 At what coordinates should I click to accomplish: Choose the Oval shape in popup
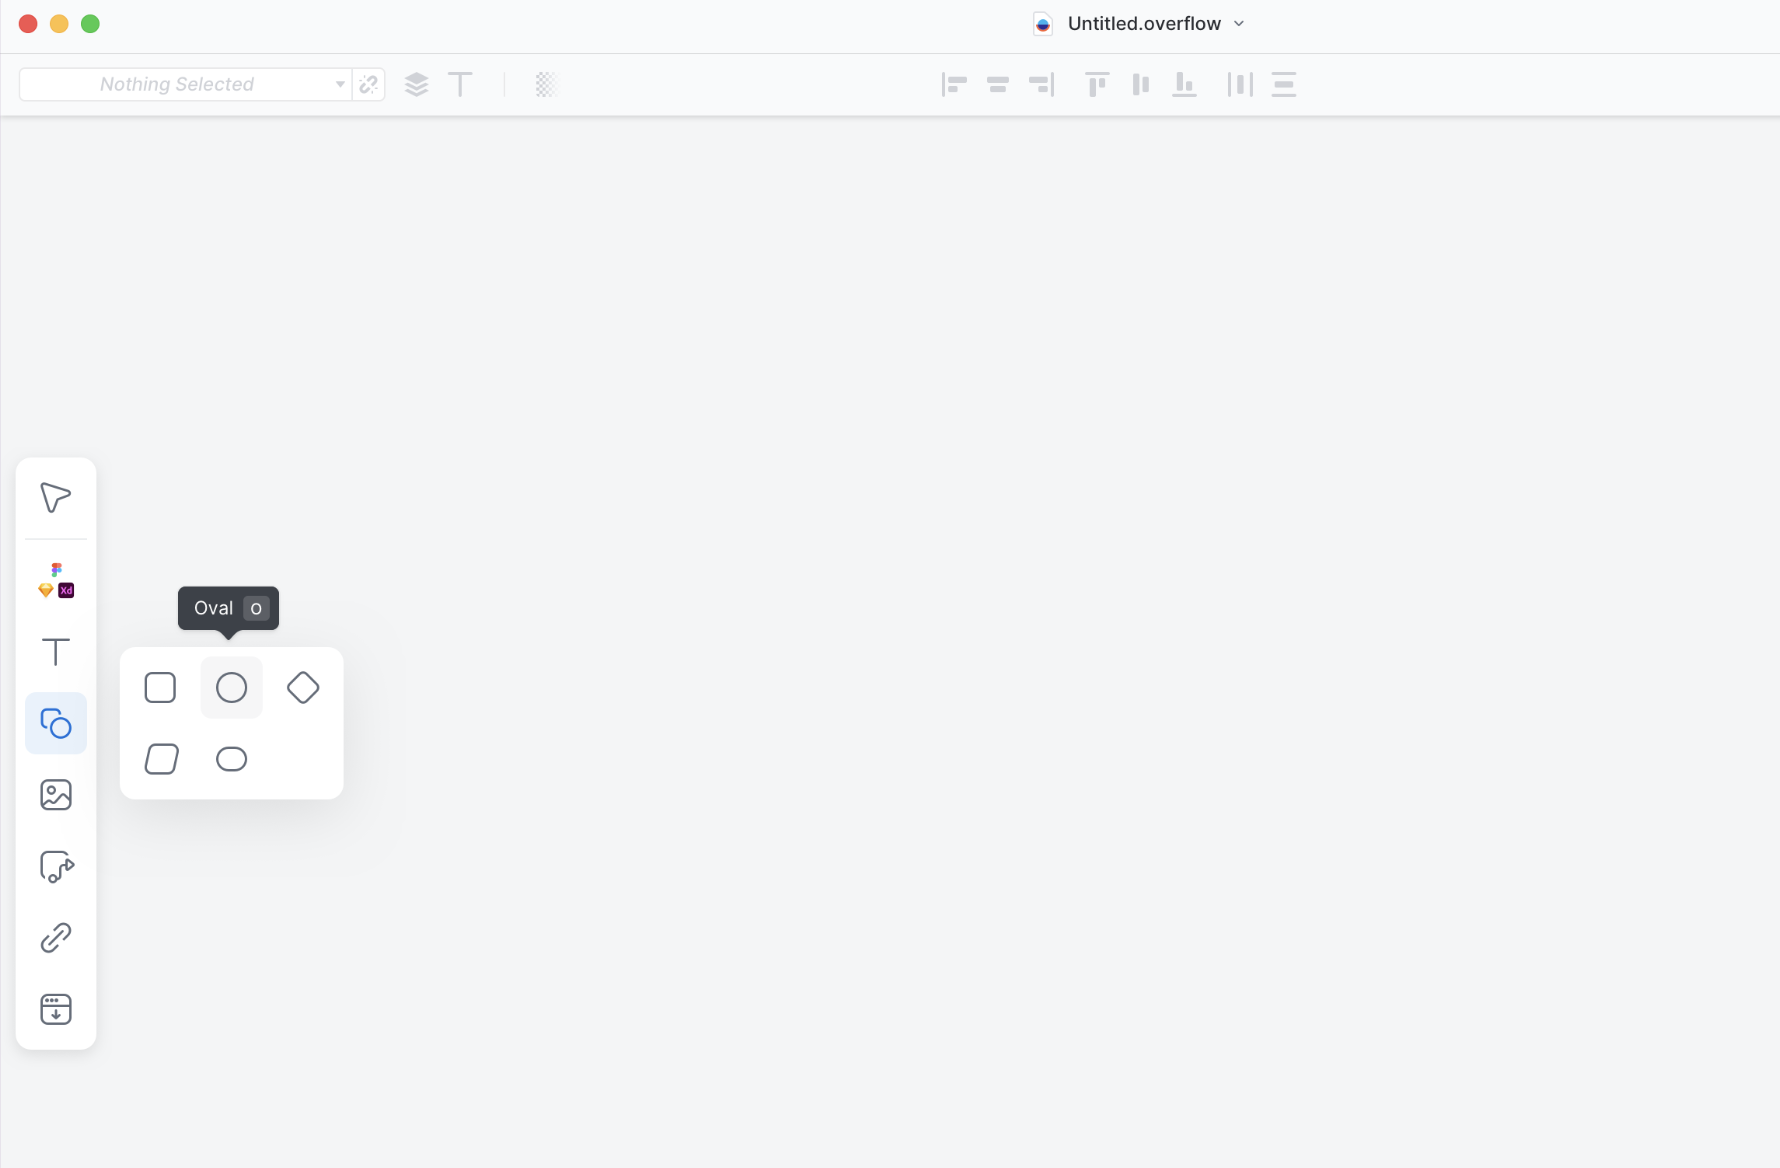(x=231, y=688)
